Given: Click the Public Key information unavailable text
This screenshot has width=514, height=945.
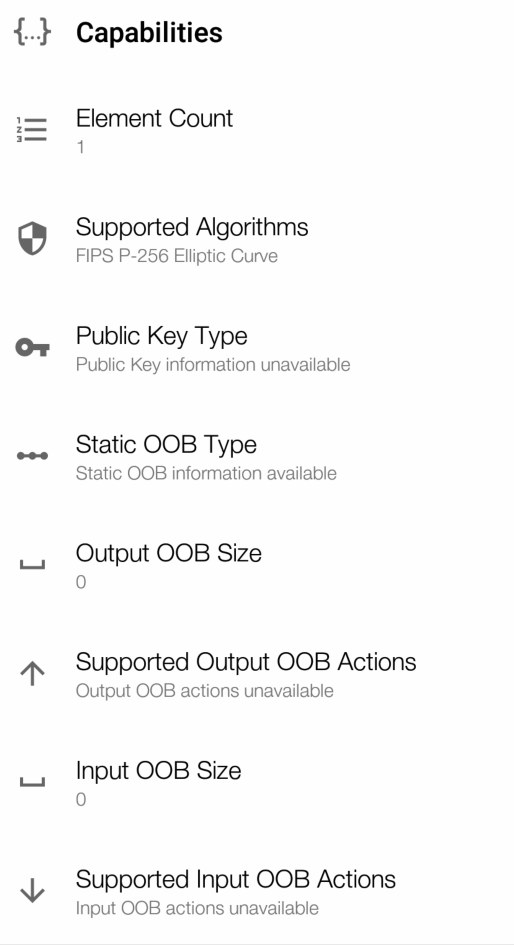Looking at the screenshot, I should pyautogui.click(x=213, y=365).
